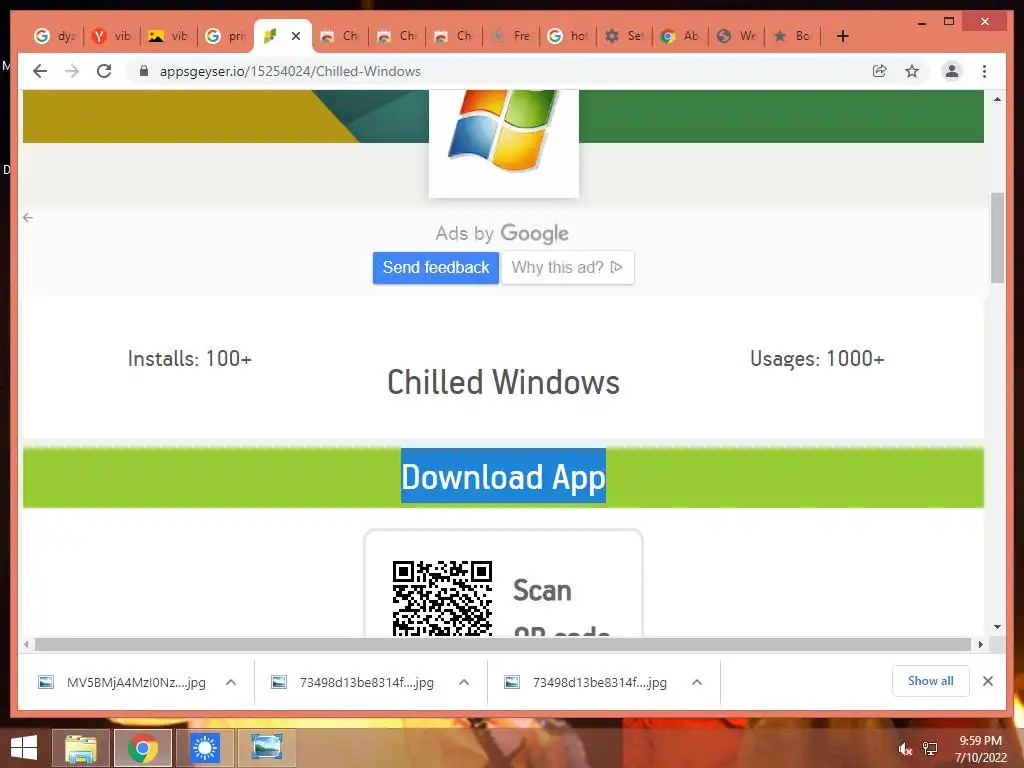Click the vertical scrollbar thumb
The height and width of the screenshot is (768, 1024).
tap(997, 238)
